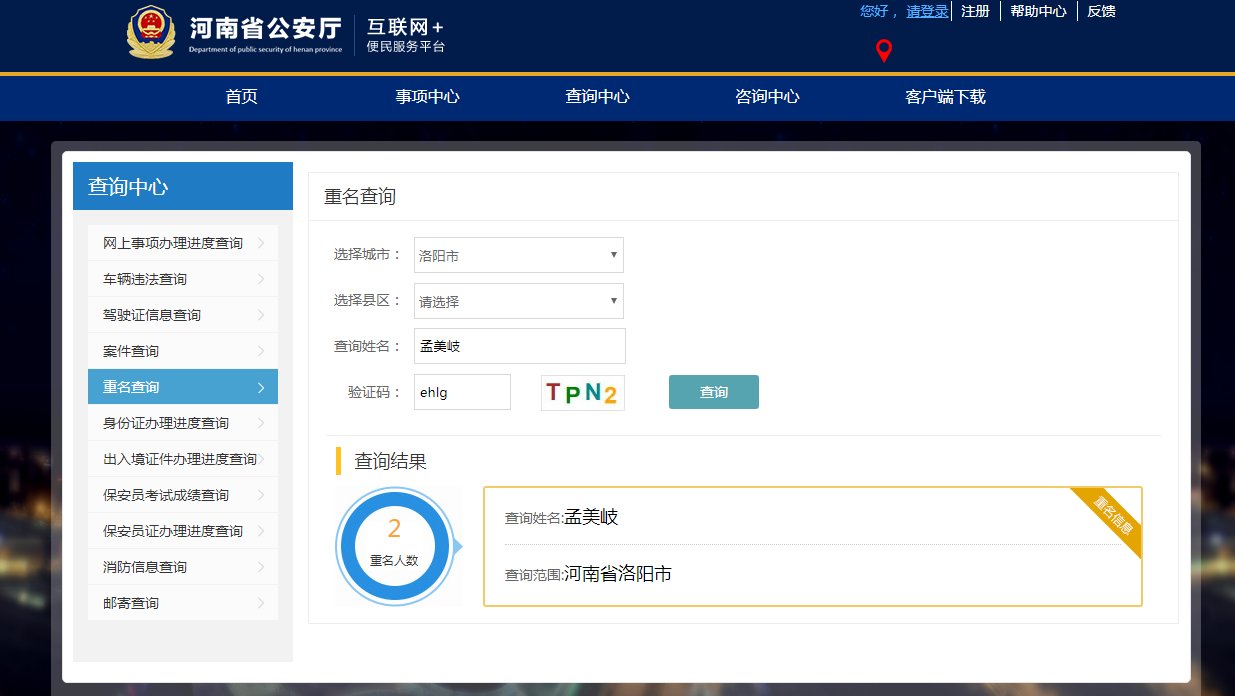Screen dimensions: 1235x696
Task: Click the 请登录 login link
Action: click(927, 11)
